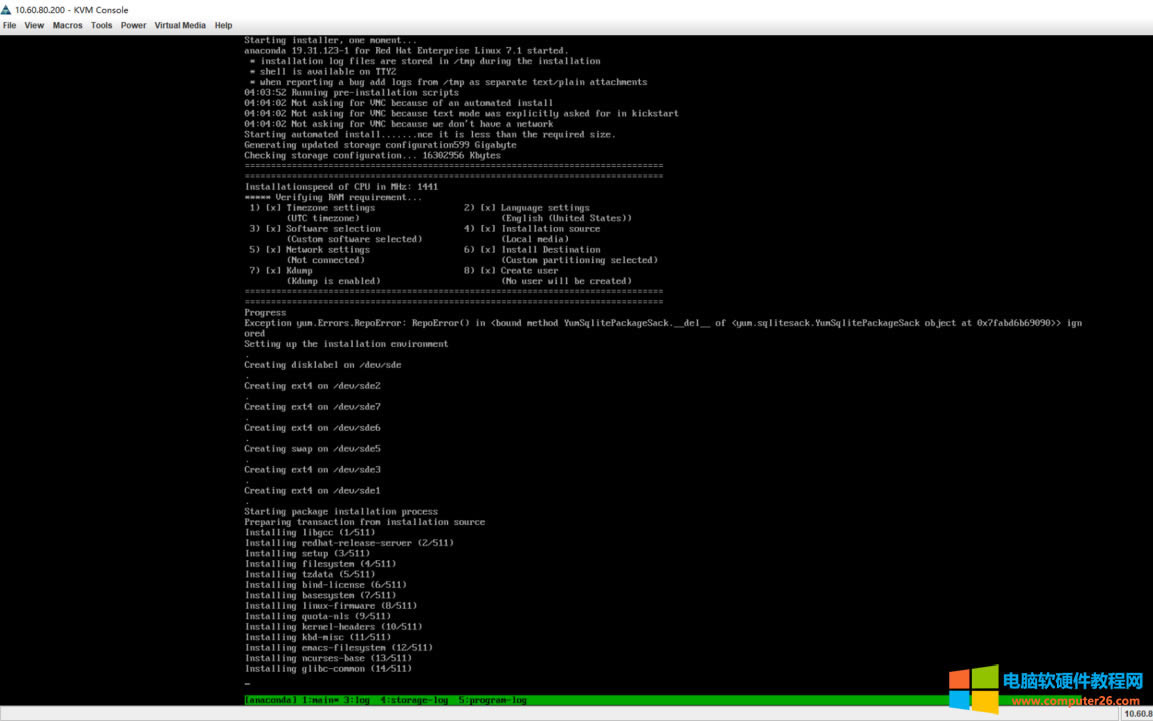Image resolution: width=1153 pixels, height=721 pixels.
Task: Select the 3:log tab in status bar
Action: click(x=358, y=700)
